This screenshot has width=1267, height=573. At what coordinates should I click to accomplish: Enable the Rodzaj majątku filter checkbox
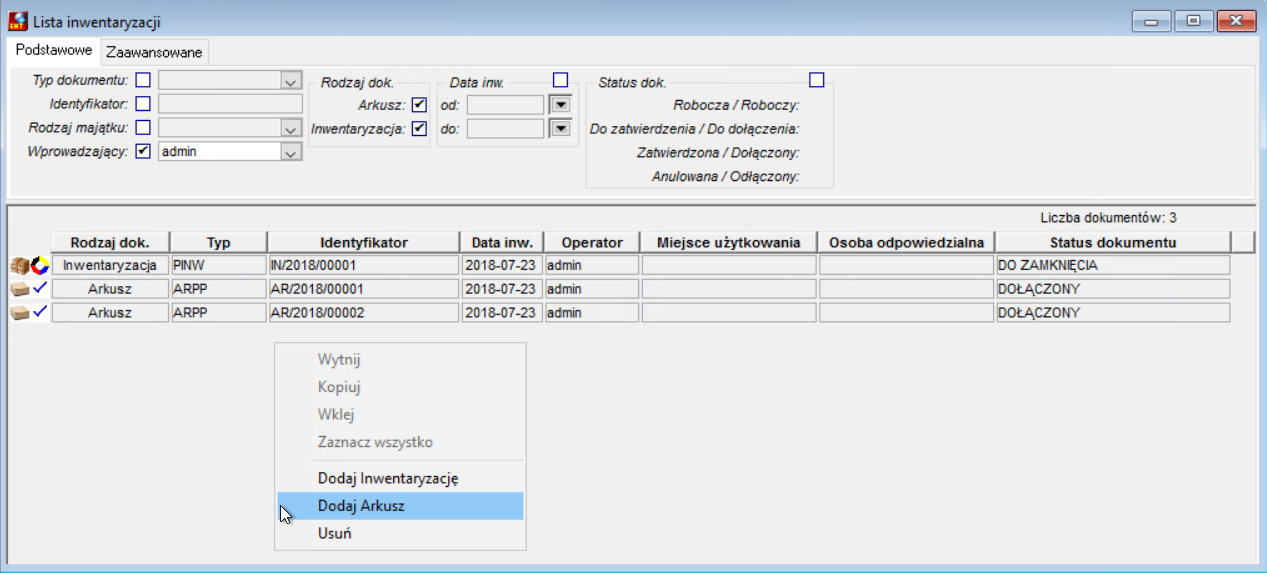143,127
